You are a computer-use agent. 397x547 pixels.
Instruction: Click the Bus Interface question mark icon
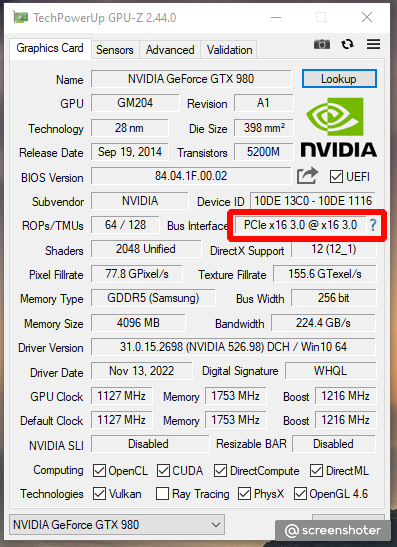click(373, 225)
